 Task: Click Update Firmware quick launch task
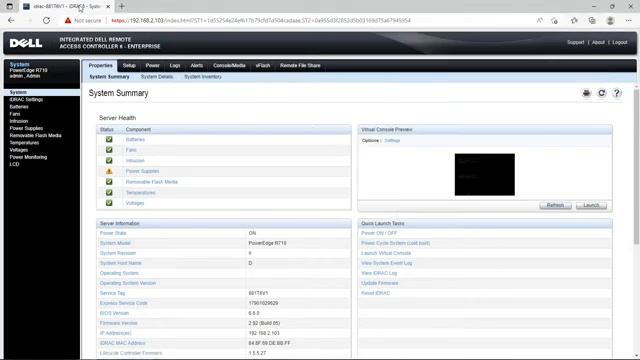pos(379,283)
